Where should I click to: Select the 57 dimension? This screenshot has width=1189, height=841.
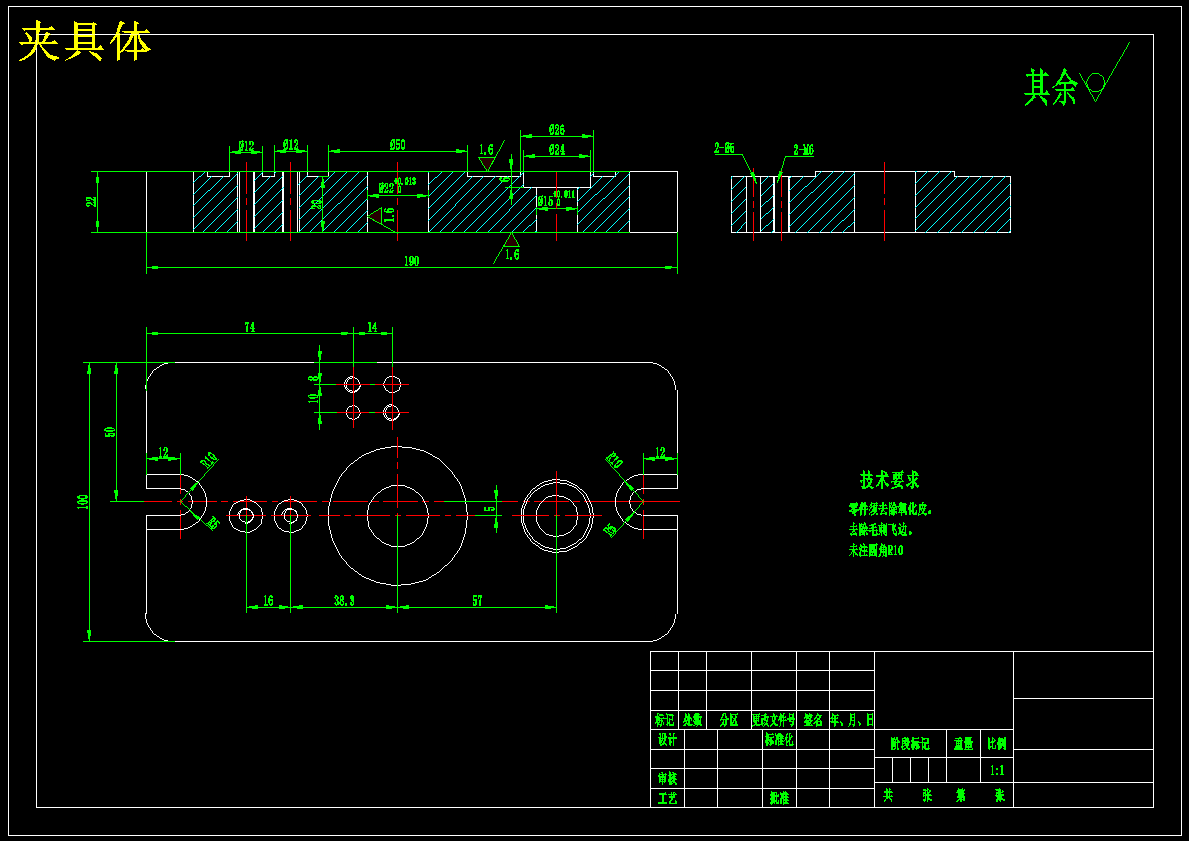pos(477,601)
